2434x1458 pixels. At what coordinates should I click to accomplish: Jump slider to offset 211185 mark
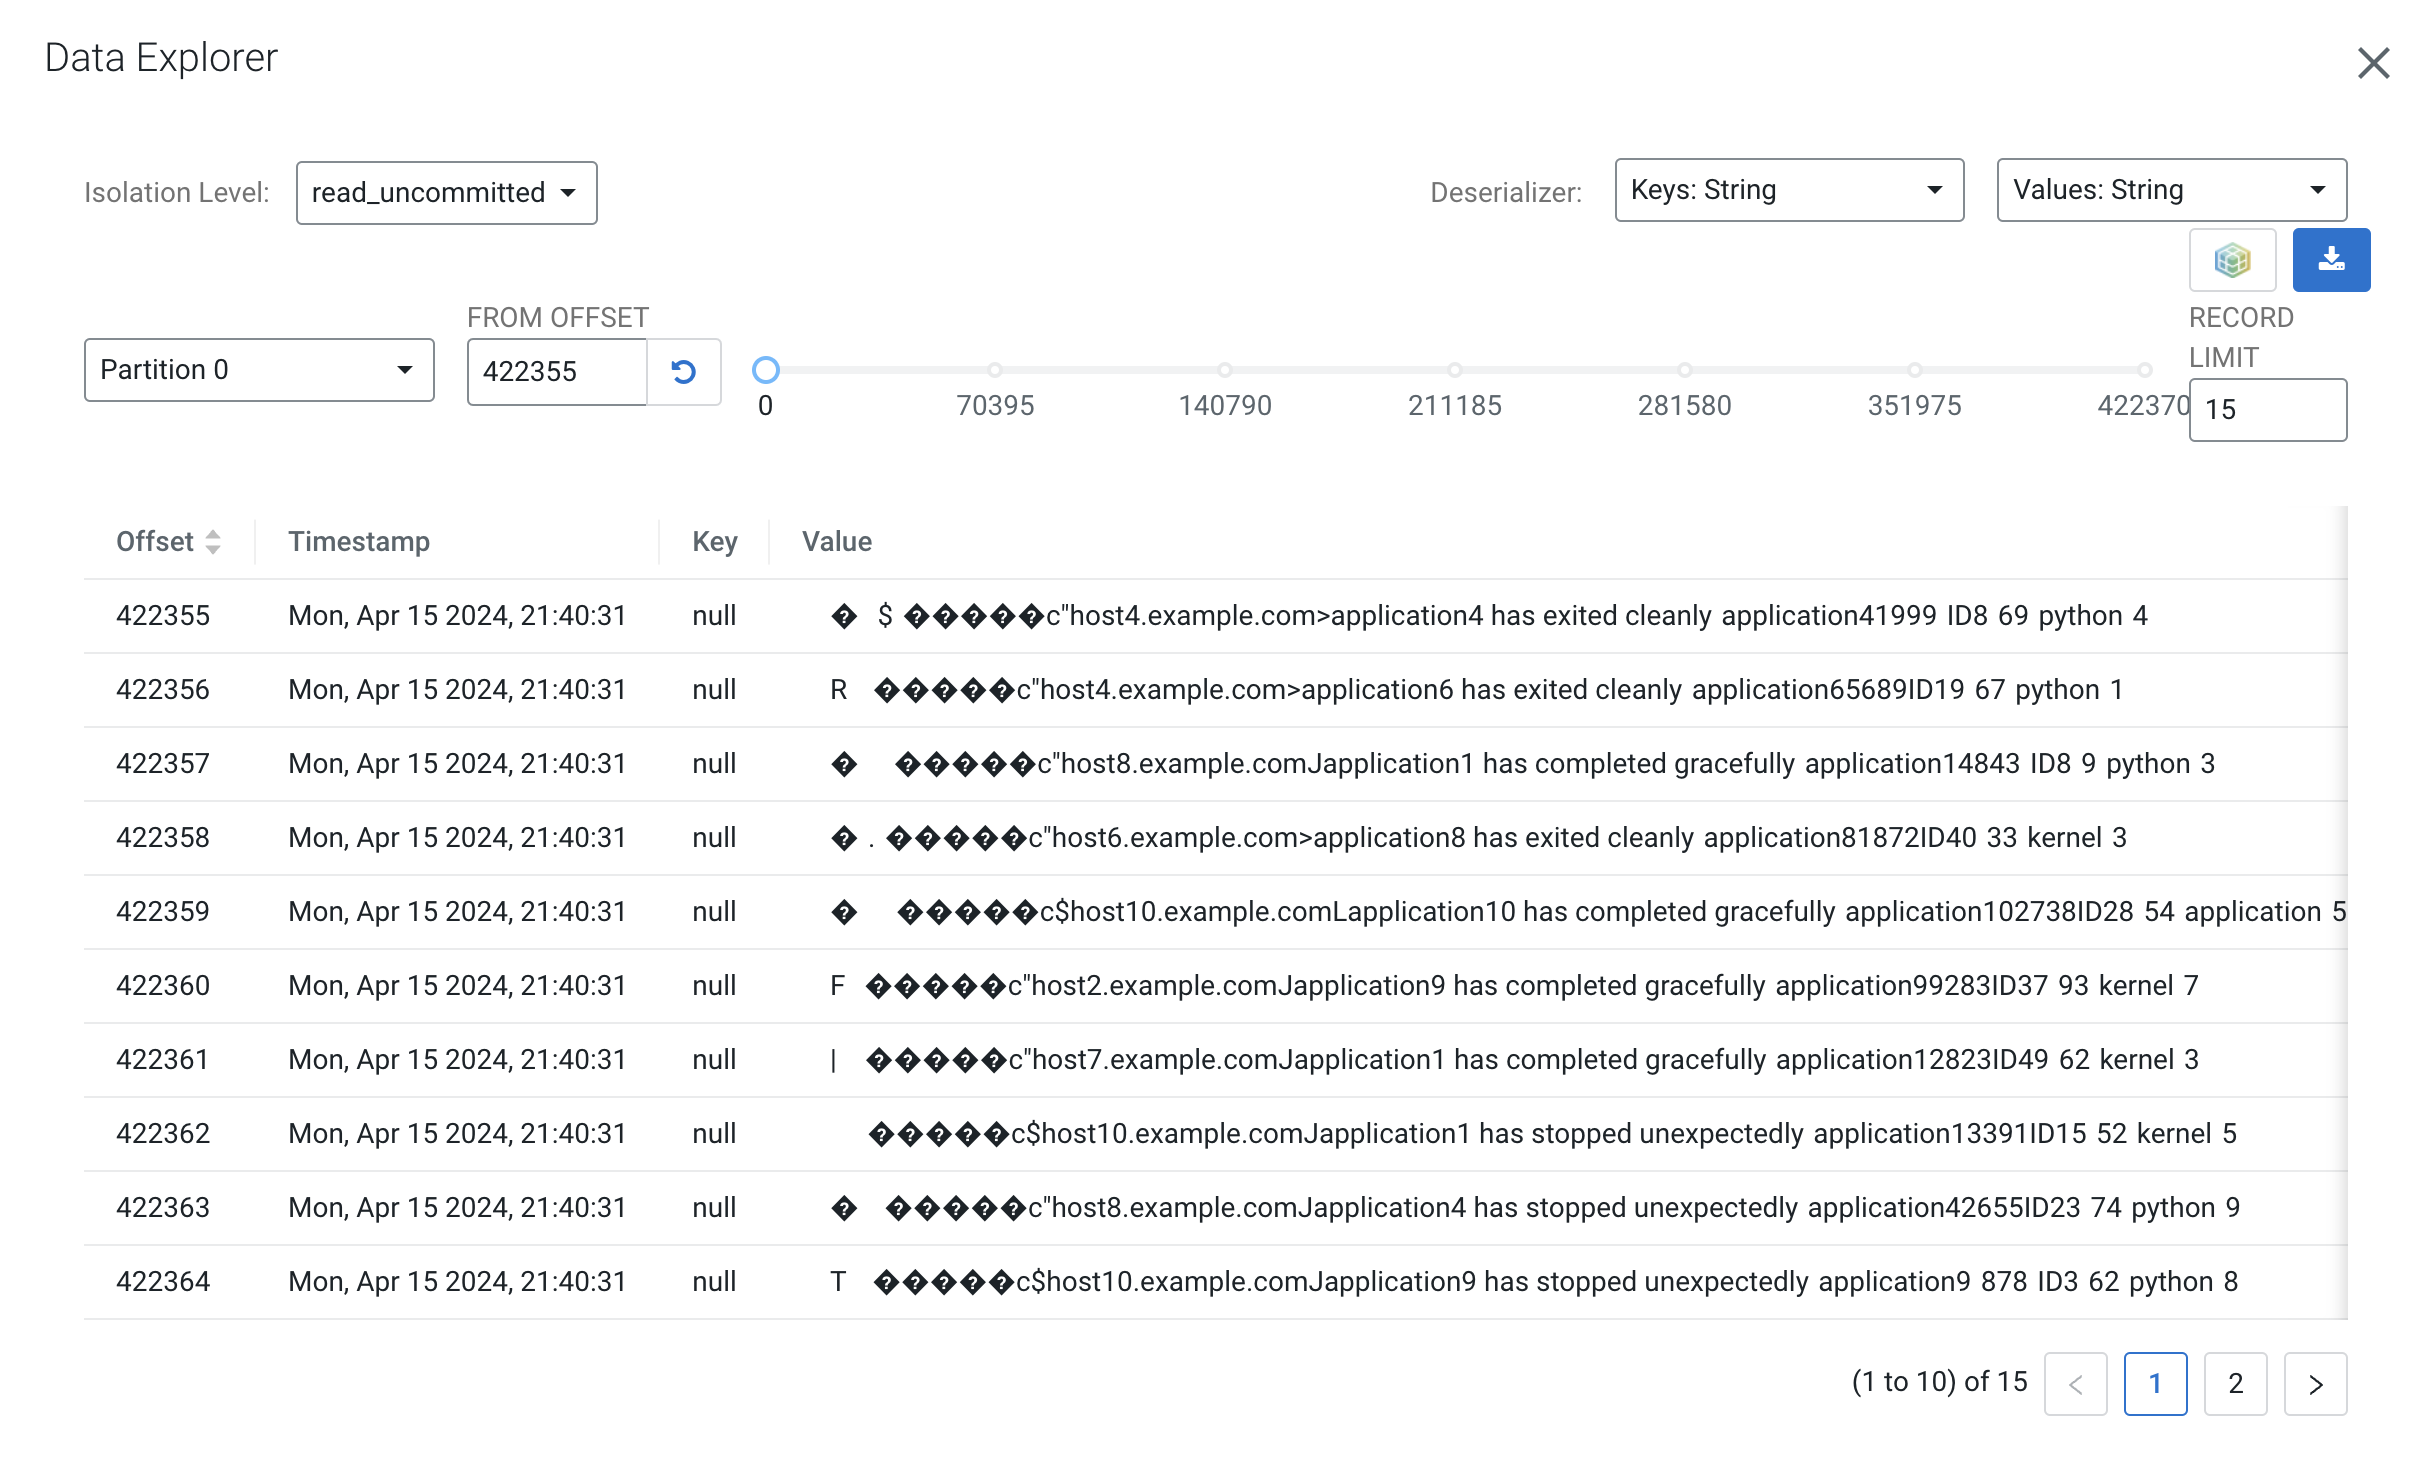pos(1454,370)
